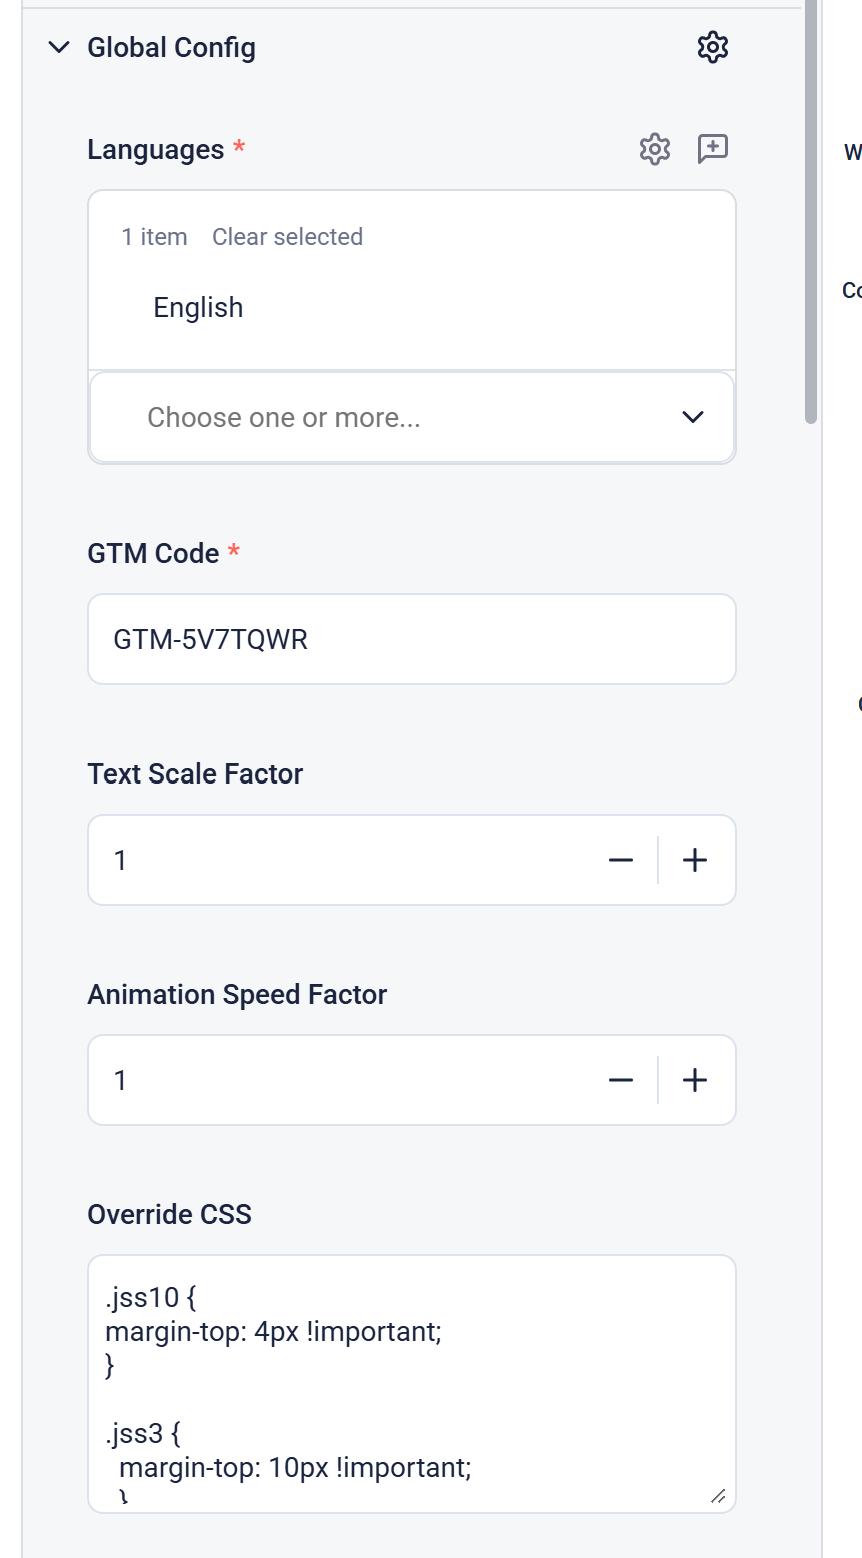Increase the Animation Speed Factor with plus

695,1080
